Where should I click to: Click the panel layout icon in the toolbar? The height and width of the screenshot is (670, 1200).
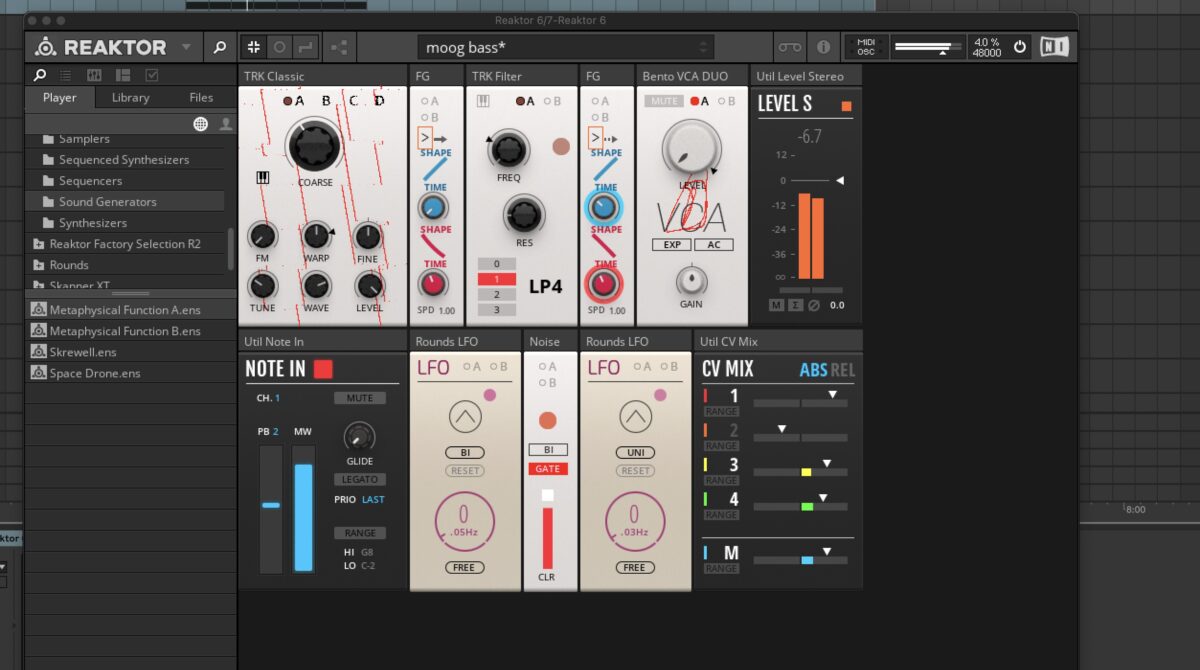pyautogui.click(x=253, y=47)
